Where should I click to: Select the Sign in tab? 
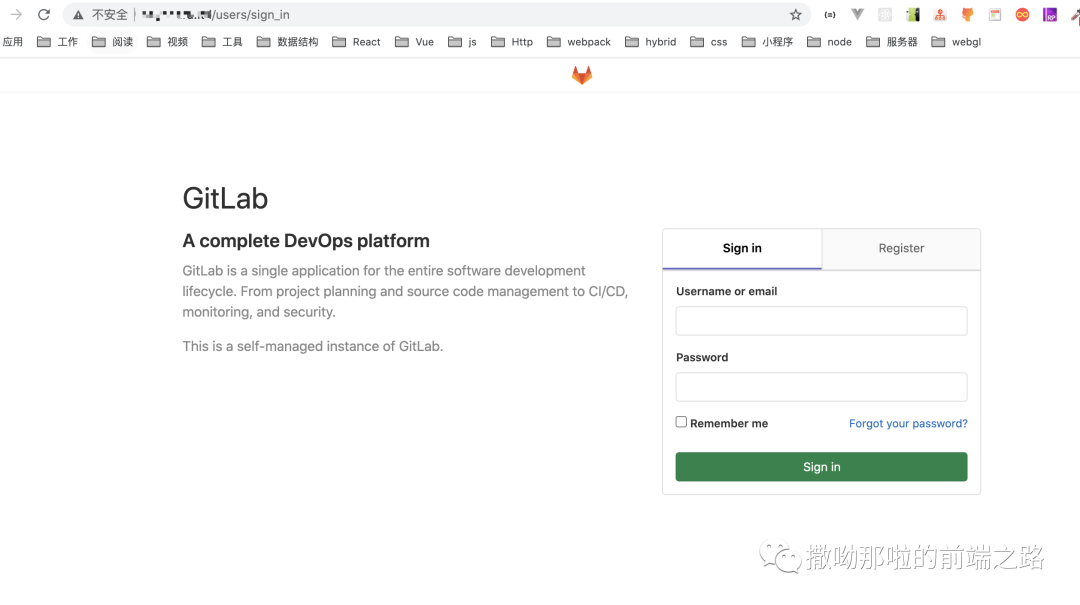pyautogui.click(x=742, y=248)
